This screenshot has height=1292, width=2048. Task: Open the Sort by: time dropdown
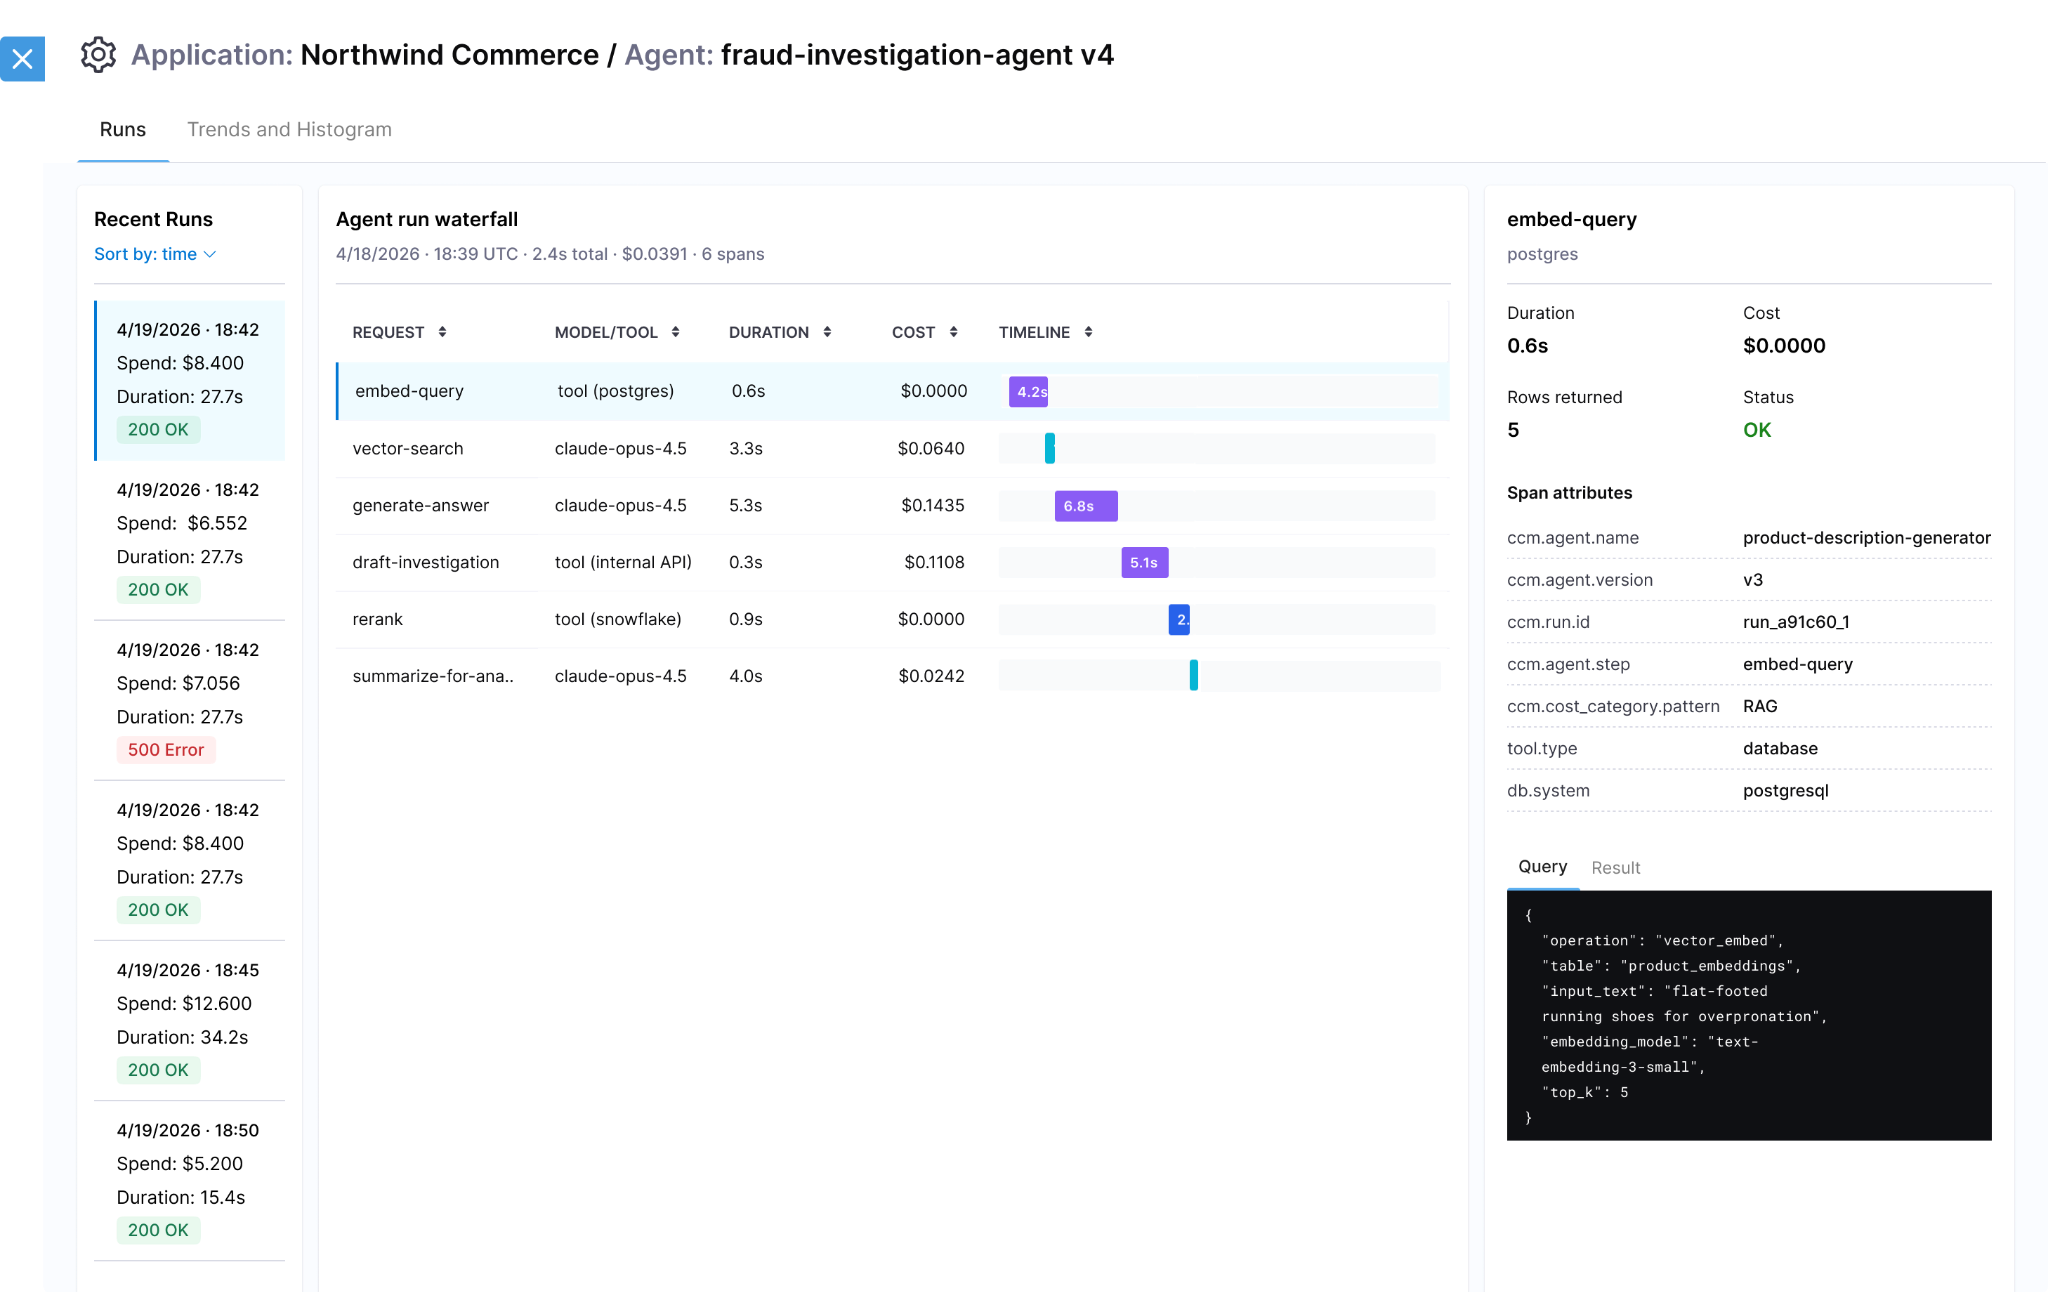click(x=155, y=254)
